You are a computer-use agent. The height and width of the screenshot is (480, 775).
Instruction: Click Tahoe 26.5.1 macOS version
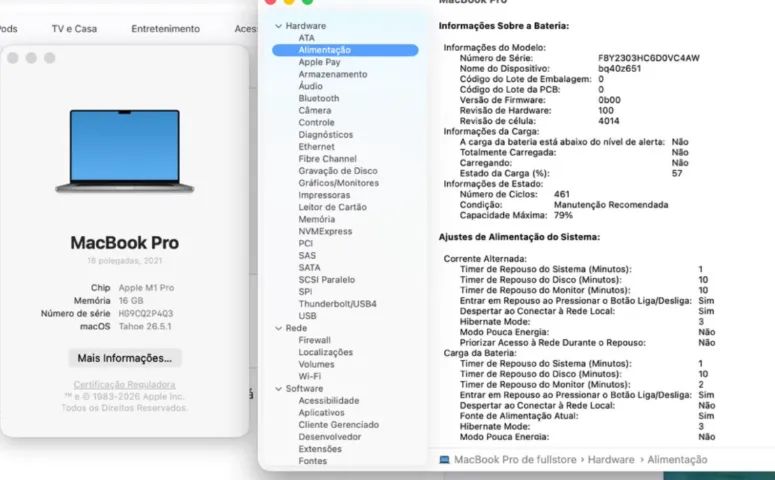(x=145, y=326)
